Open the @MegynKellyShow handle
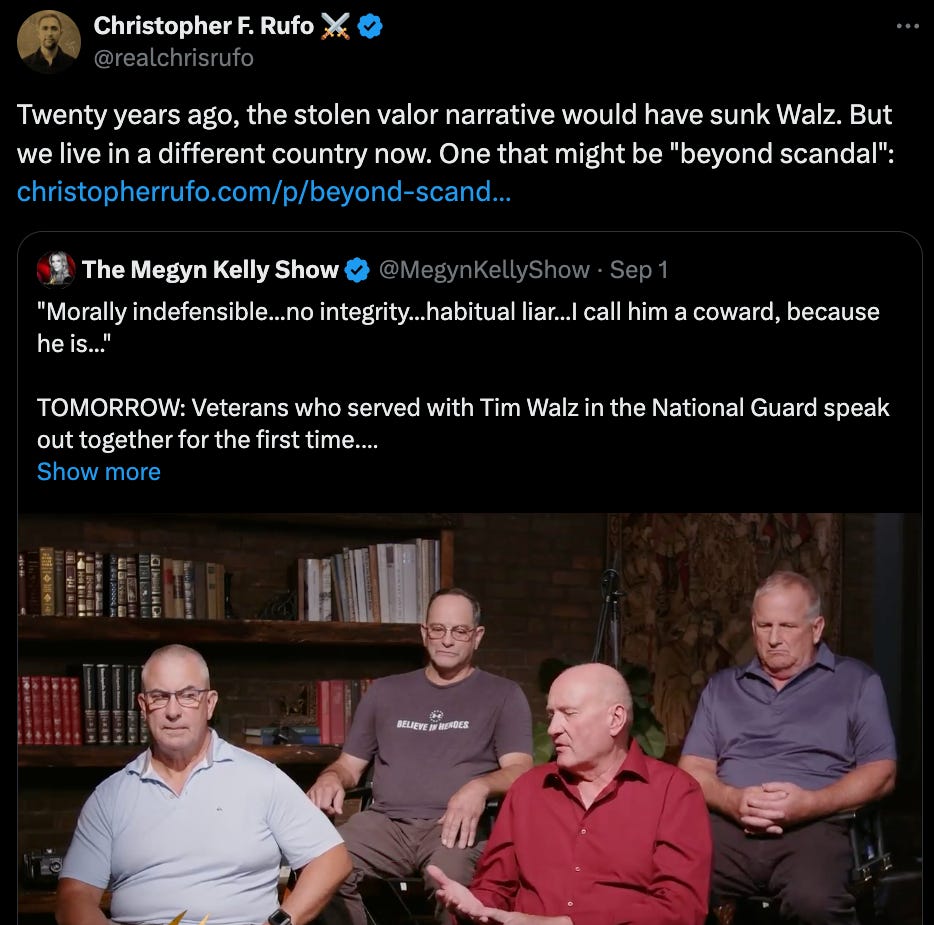This screenshot has height=925, width=934. (x=484, y=270)
